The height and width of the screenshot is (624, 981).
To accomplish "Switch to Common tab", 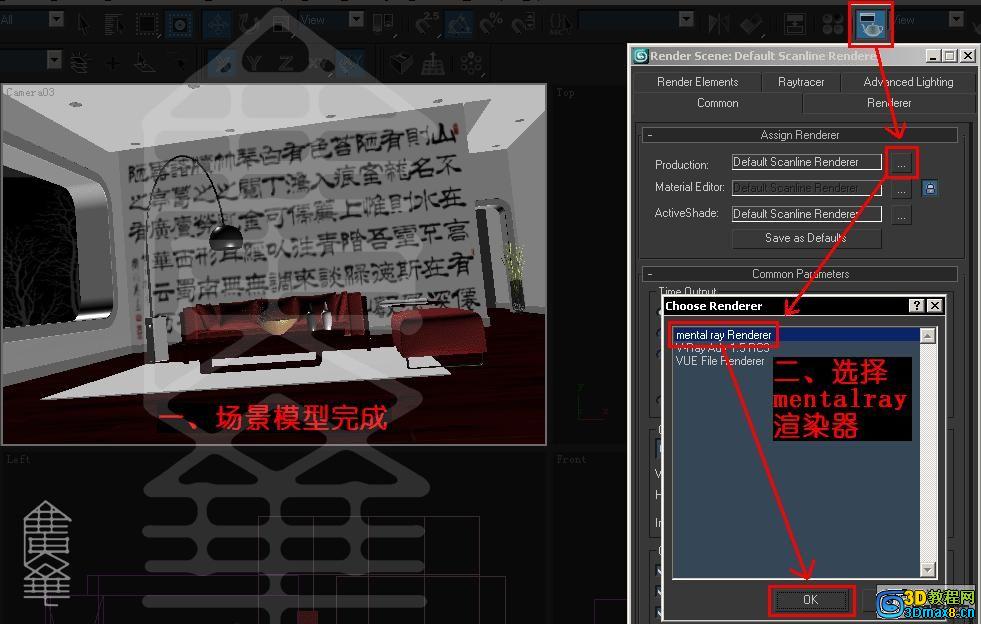I will pos(718,103).
